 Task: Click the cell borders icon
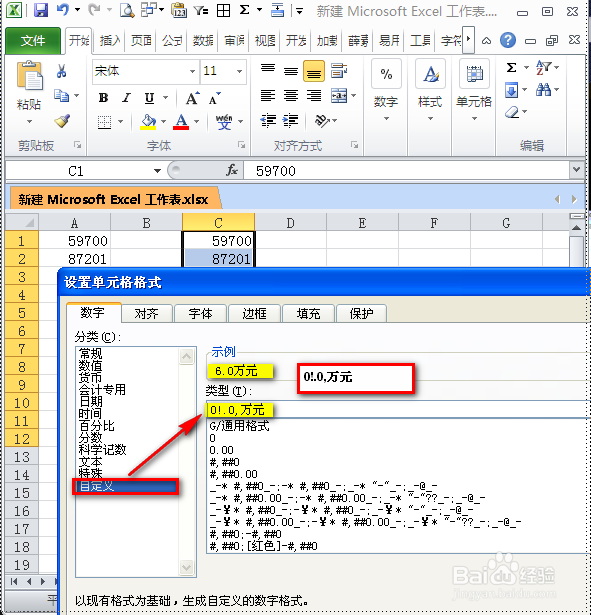pos(104,122)
